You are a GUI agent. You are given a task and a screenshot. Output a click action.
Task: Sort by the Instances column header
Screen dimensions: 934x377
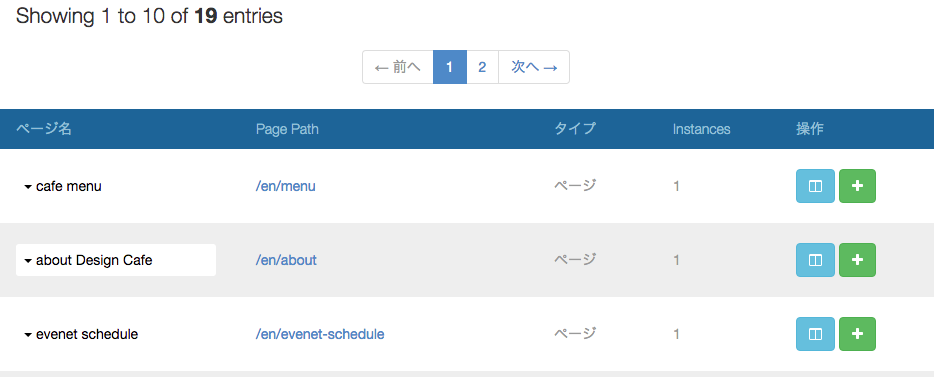[701, 129]
